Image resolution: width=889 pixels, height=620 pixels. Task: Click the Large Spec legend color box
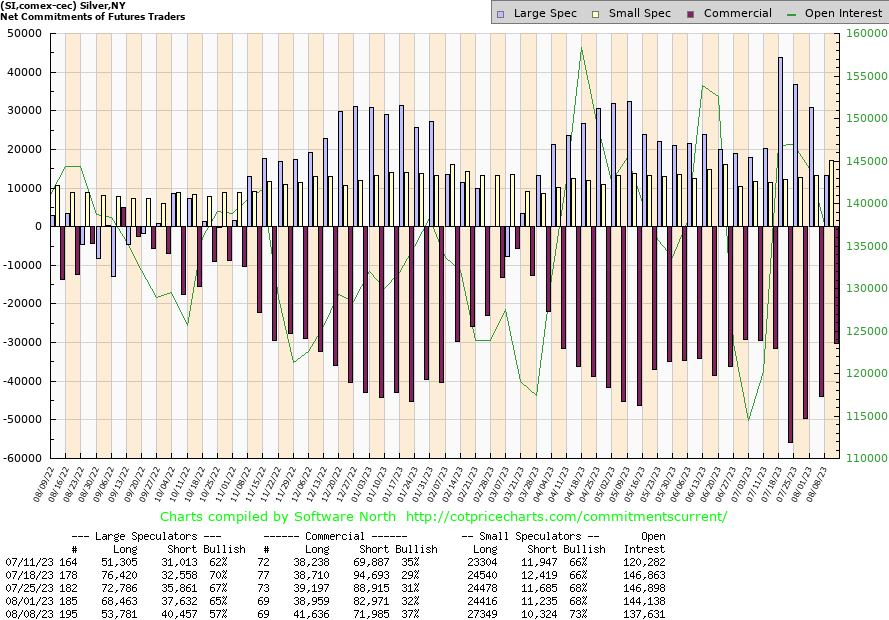(502, 13)
